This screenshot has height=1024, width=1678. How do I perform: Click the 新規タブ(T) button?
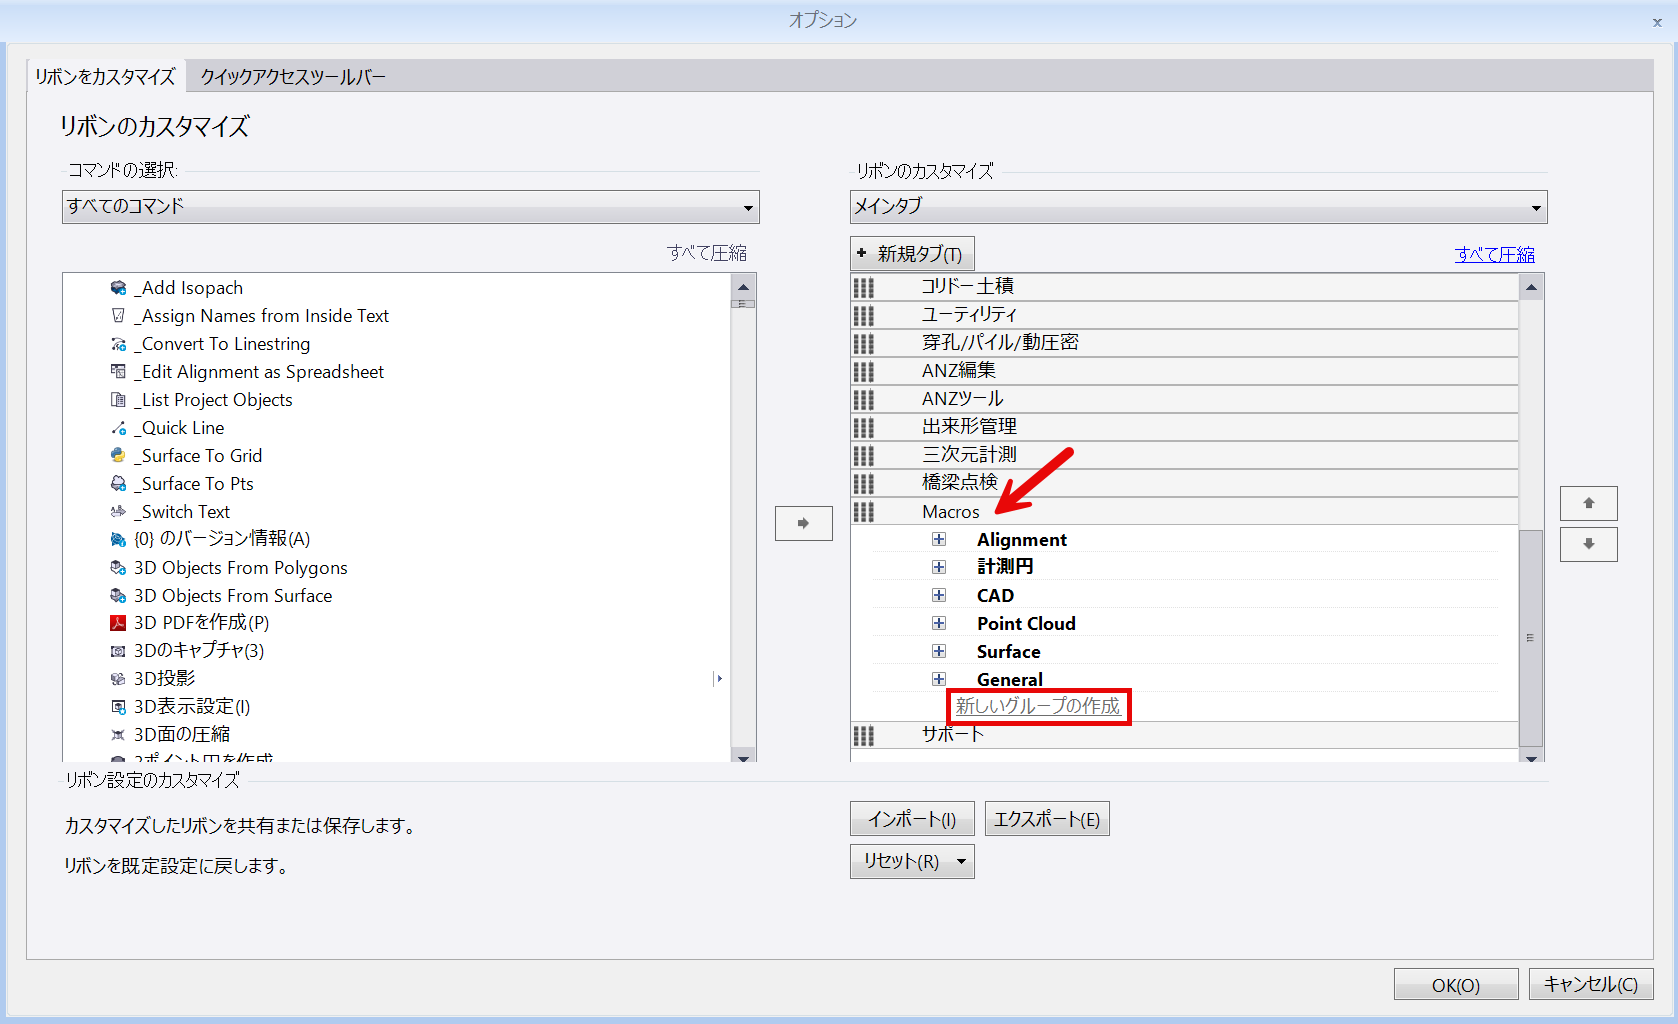click(x=912, y=254)
